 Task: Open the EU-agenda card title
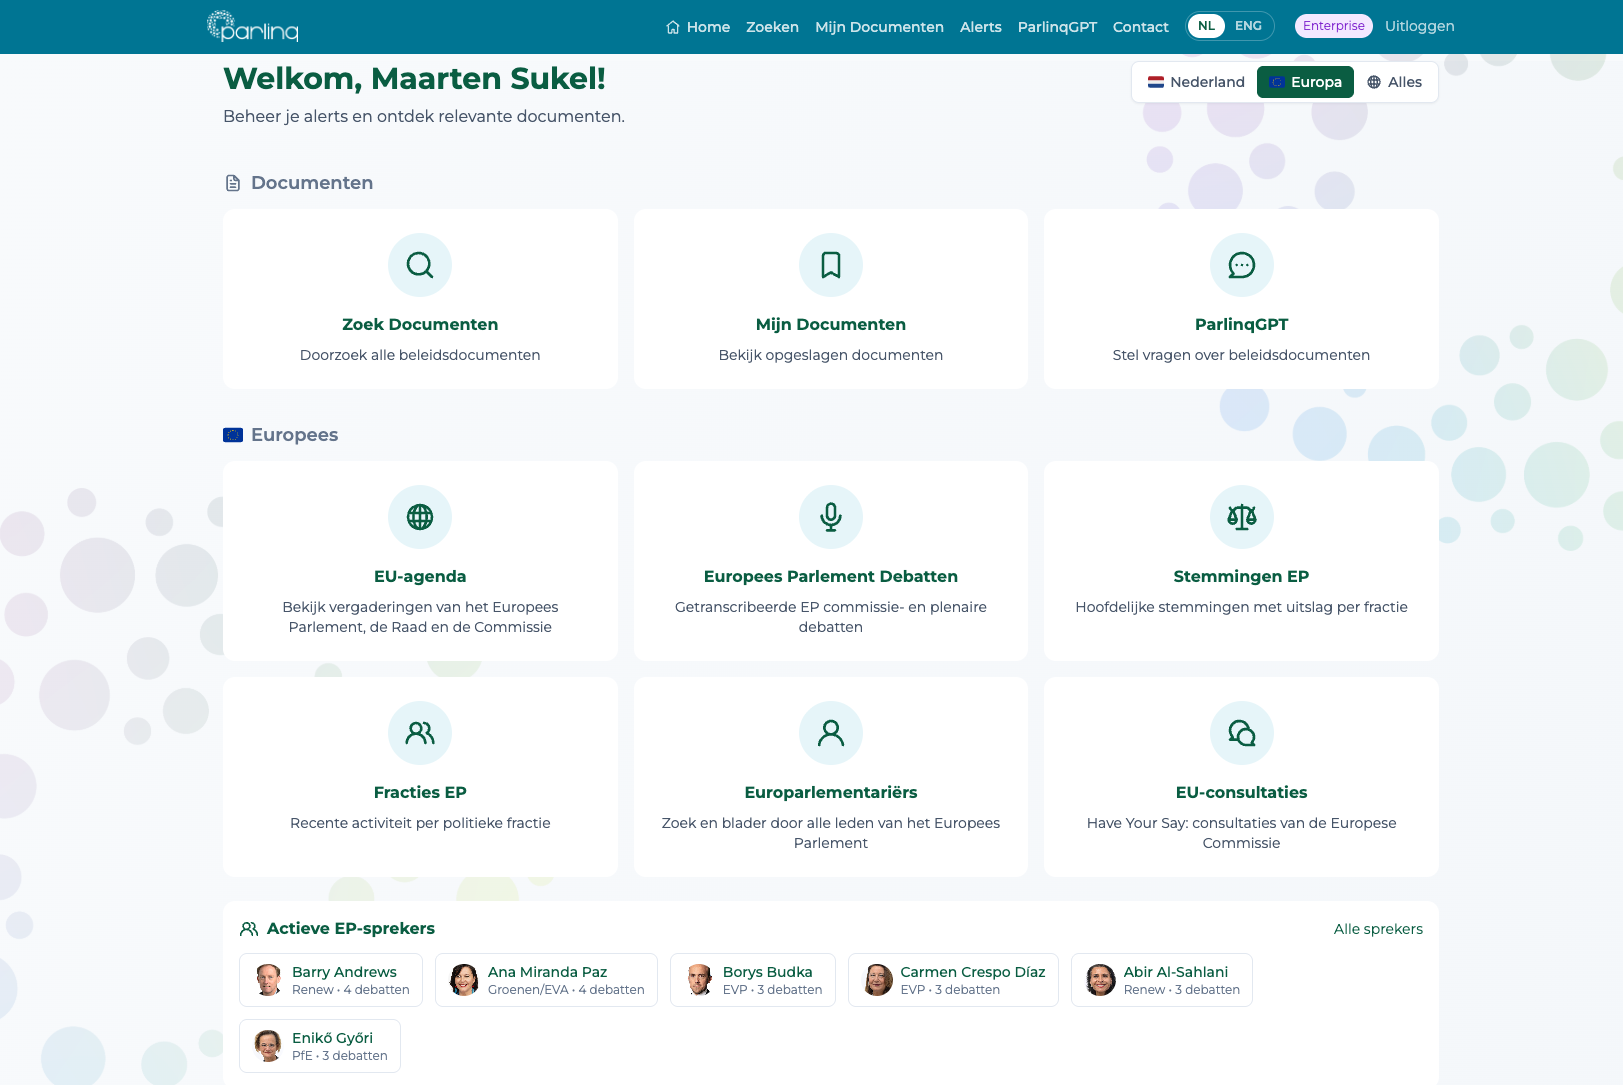tap(420, 577)
